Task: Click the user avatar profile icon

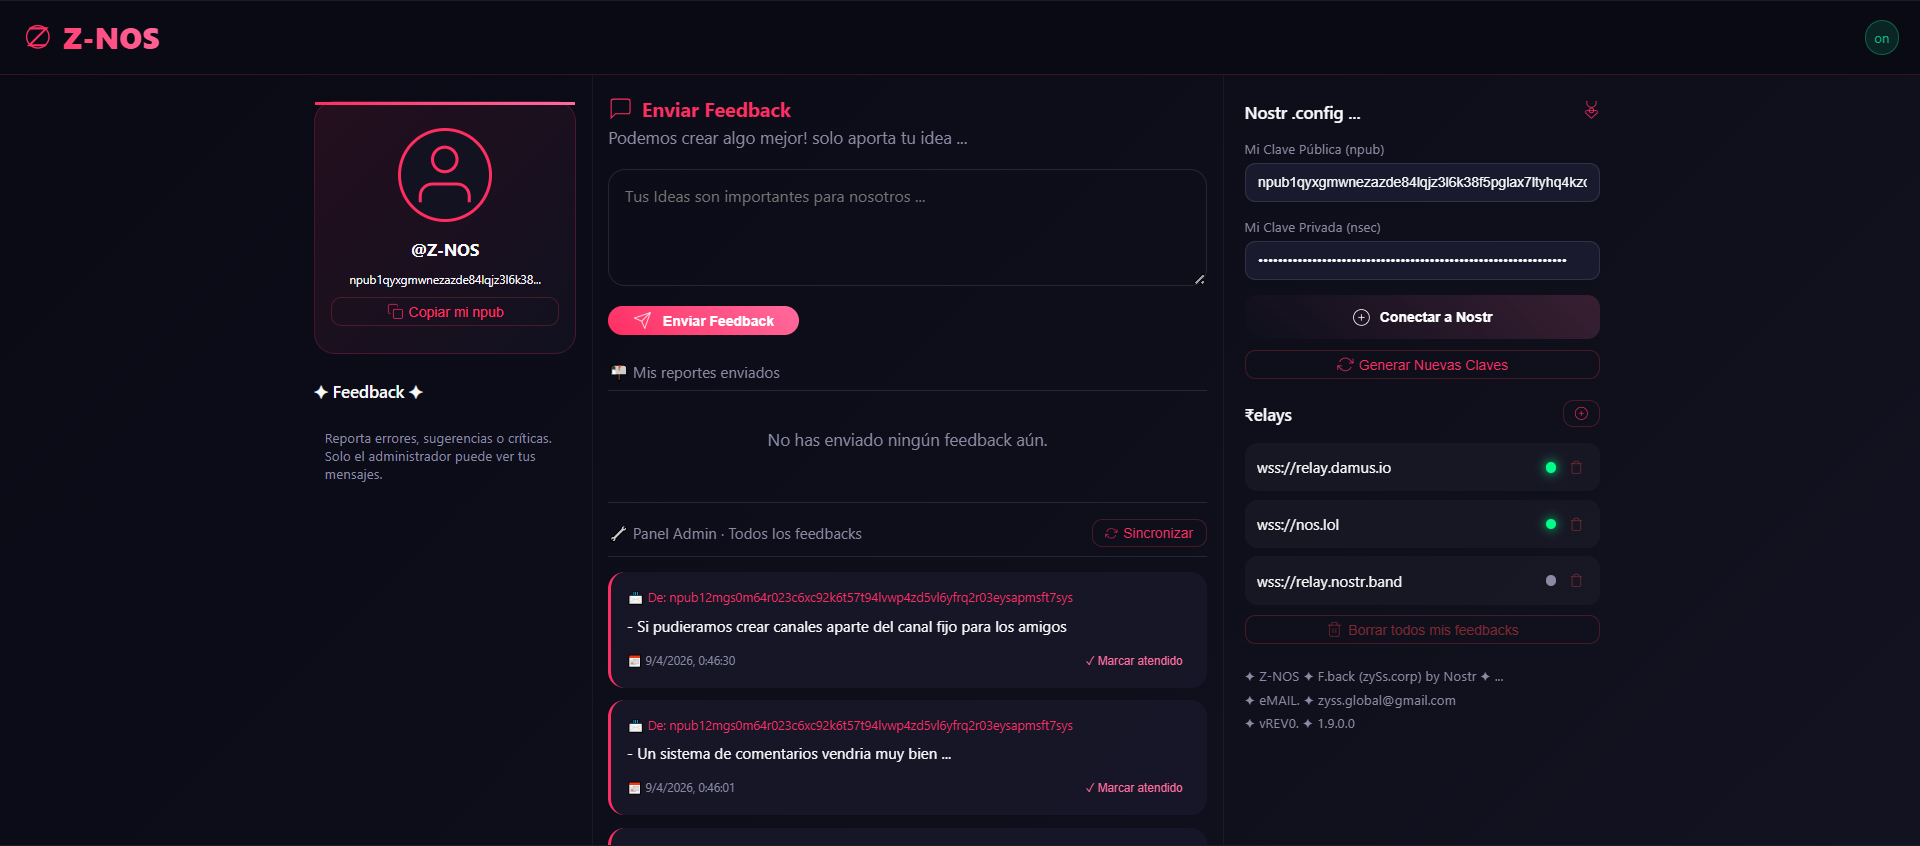Action: tap(445, 175)
